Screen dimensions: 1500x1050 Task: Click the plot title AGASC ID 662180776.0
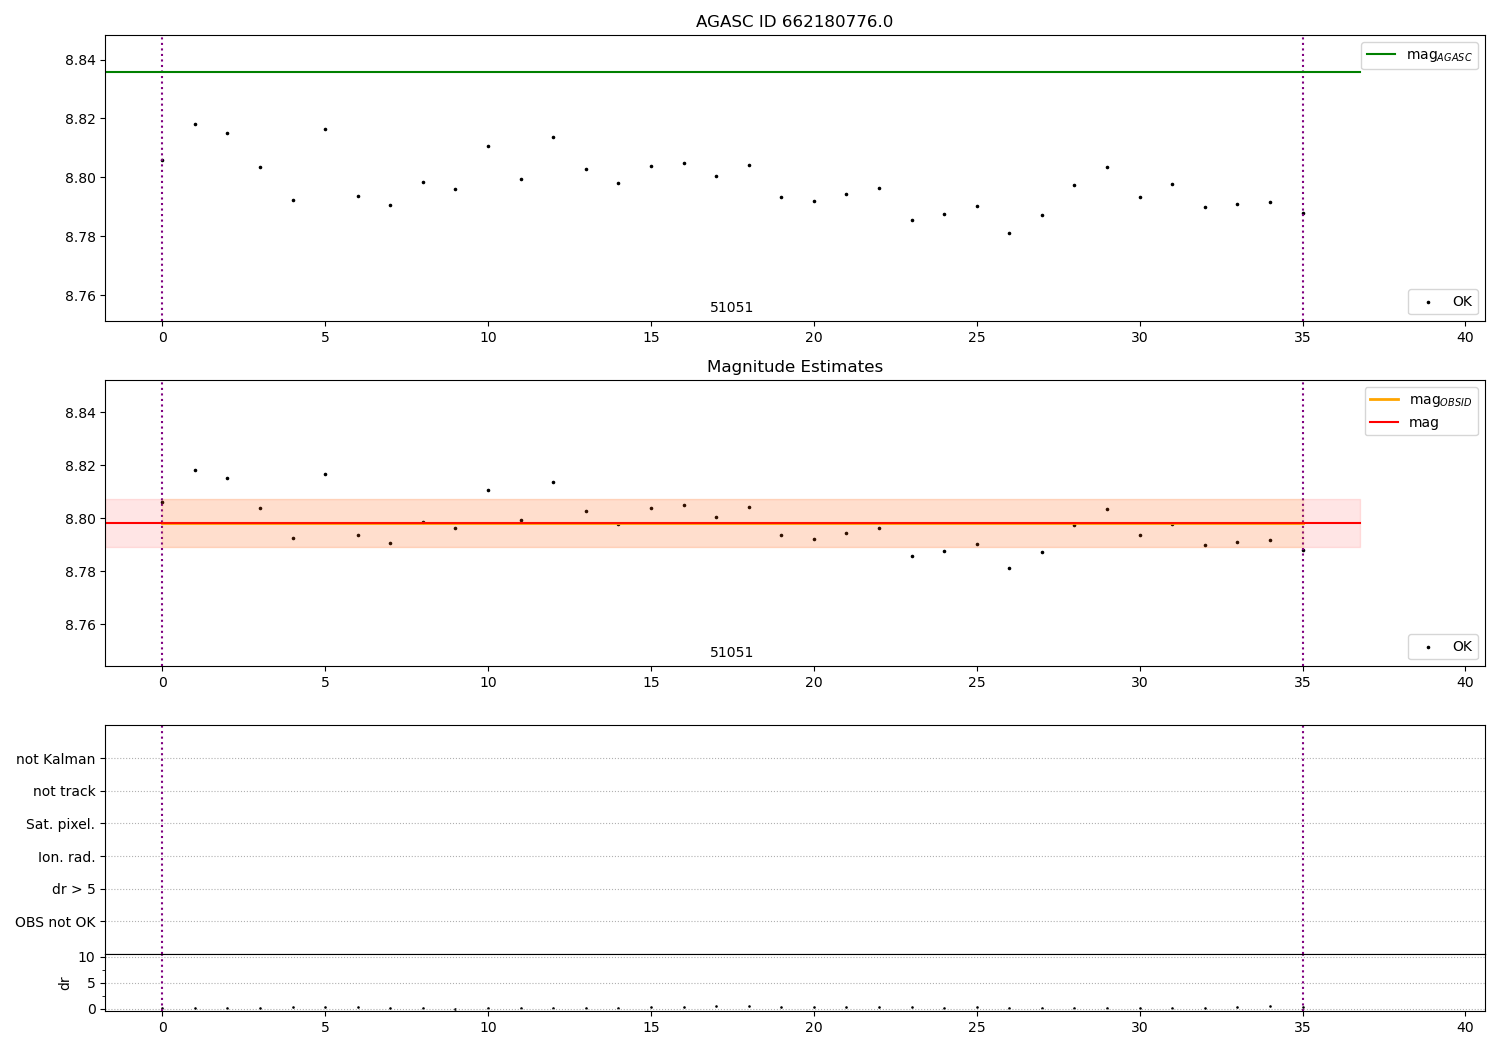[794, 22]
